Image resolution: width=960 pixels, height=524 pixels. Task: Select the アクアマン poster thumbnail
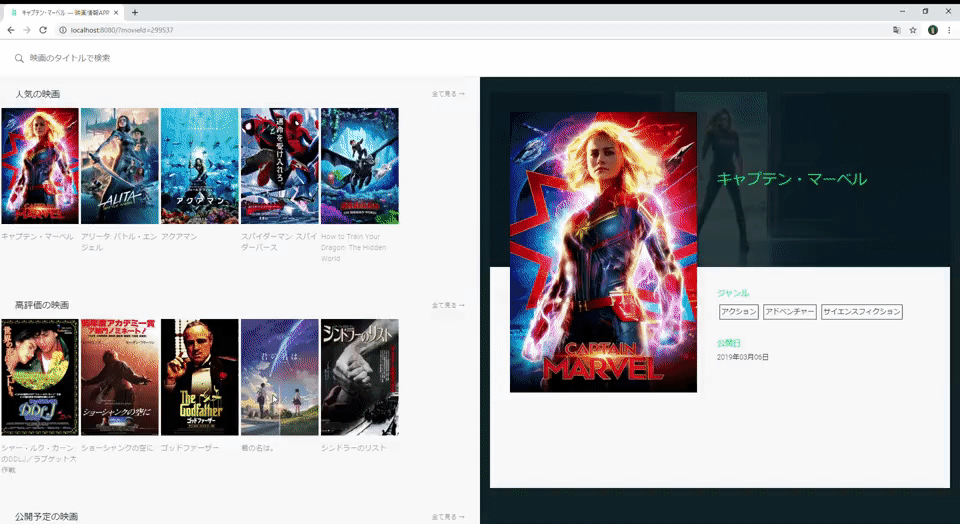[200, 166]
